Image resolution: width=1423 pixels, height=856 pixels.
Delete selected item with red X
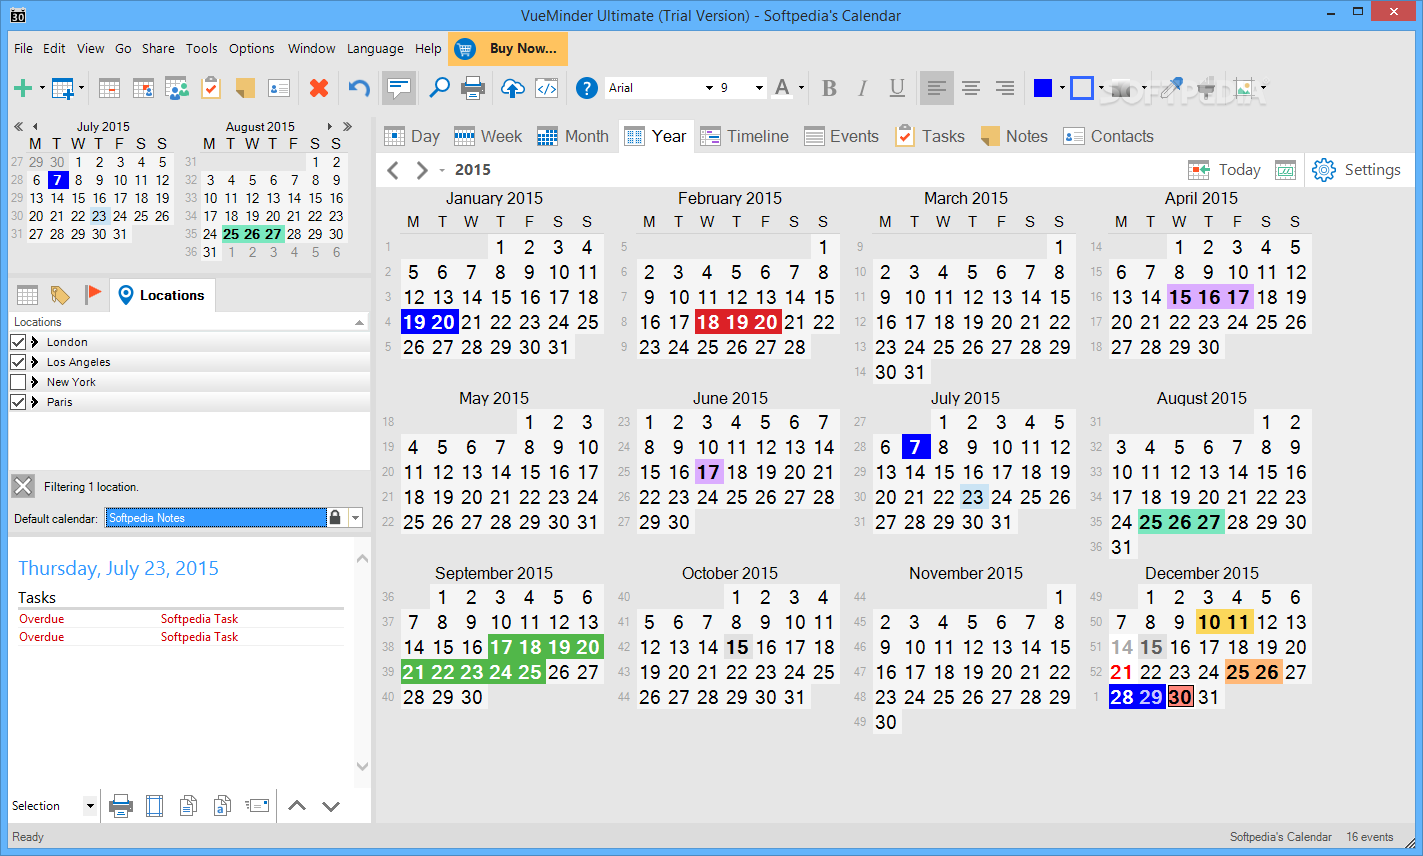[x=319, y=88]
